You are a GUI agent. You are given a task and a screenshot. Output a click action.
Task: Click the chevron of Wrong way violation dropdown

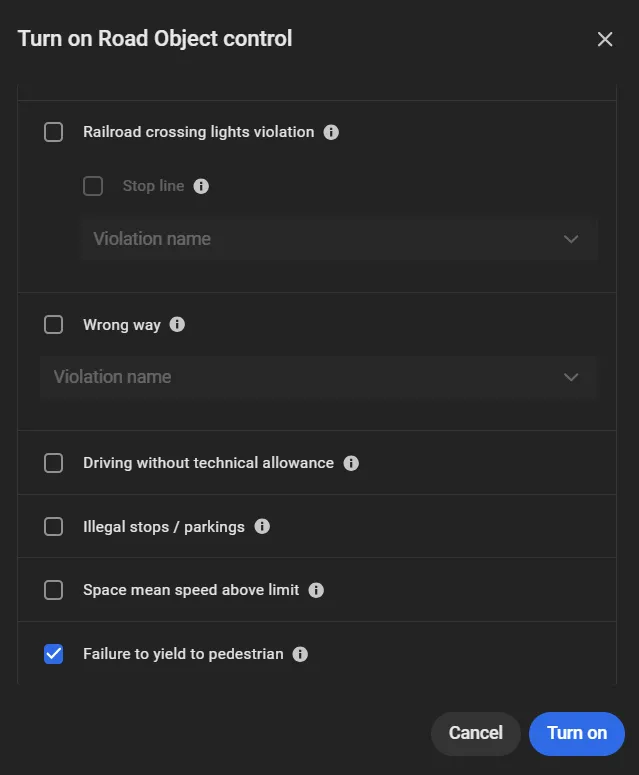(x=571, y=378)
